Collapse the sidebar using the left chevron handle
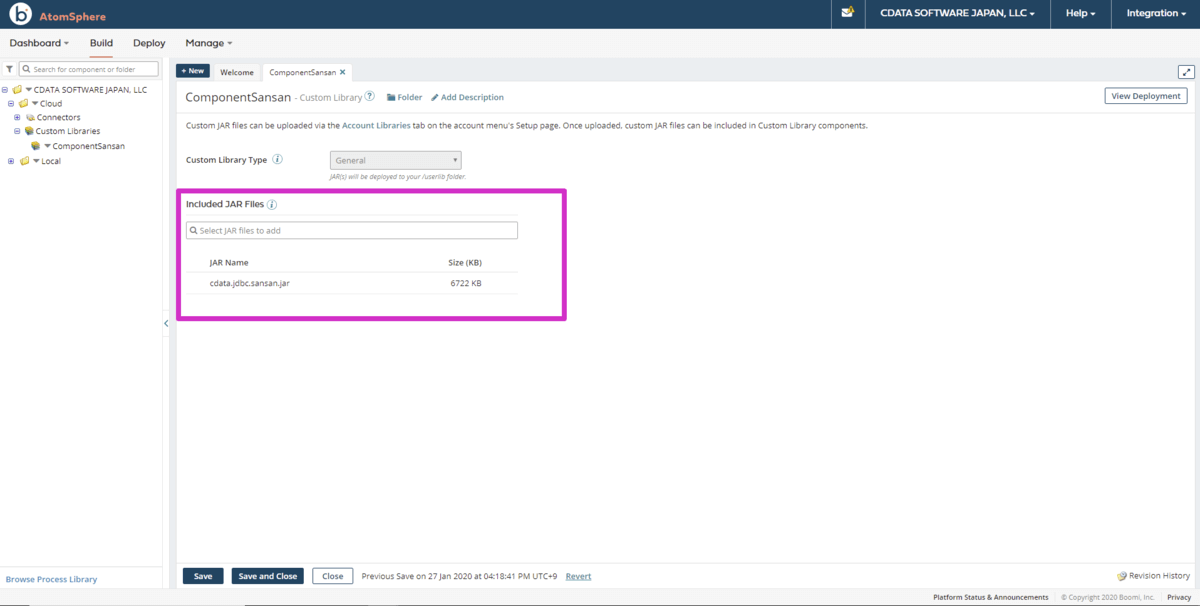 pos(166,323)
